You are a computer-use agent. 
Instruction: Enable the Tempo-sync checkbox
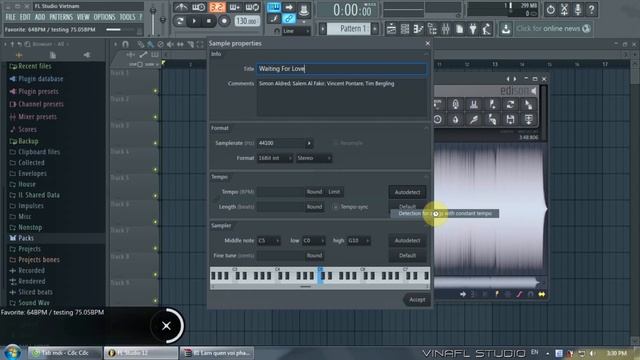tap(336, 207)
